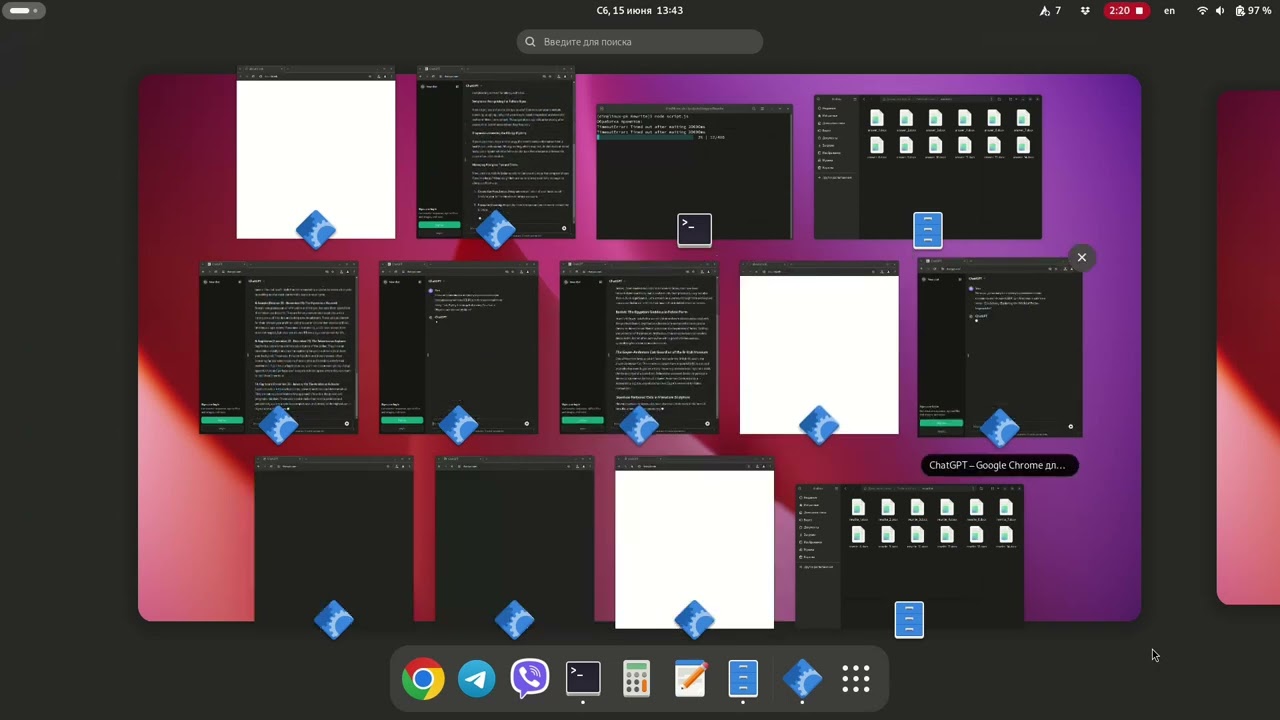1280x720 pixels.
Task: Open the Terminal dock icon
Action: [x=583, y=678]
